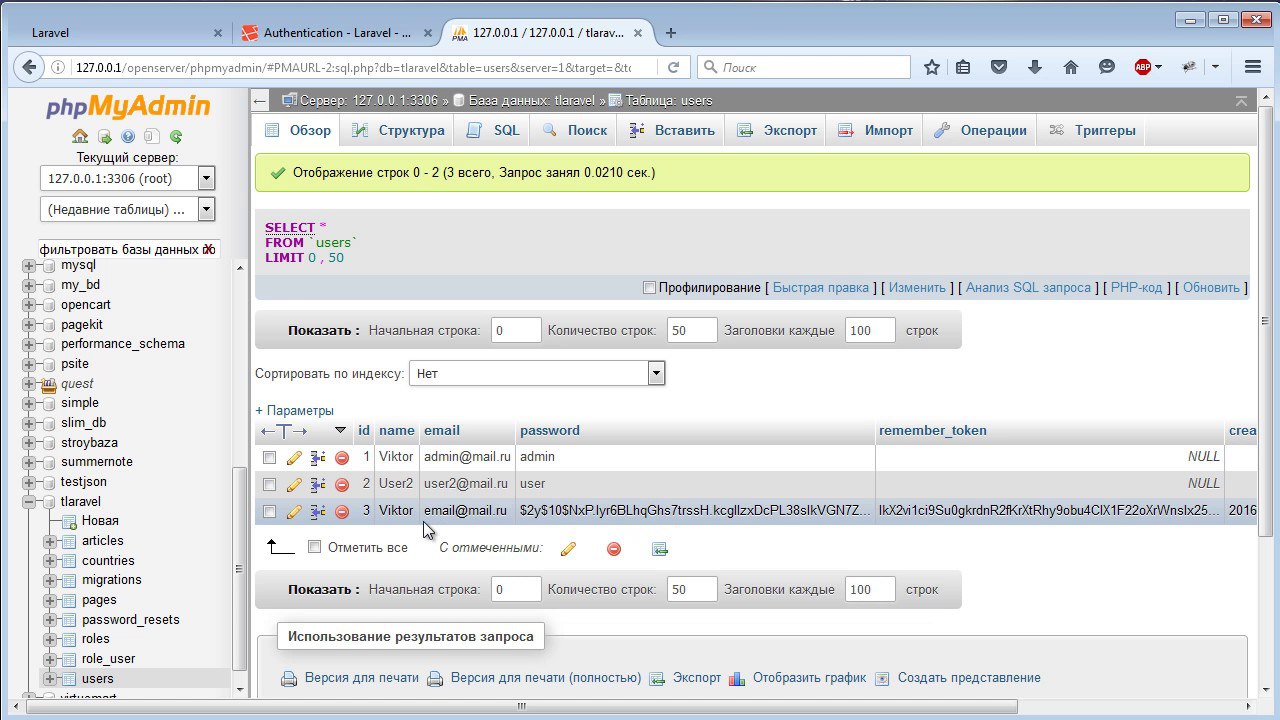Collapse the navigation panel arrow button
1280x720 pixels.
(260, 101)
